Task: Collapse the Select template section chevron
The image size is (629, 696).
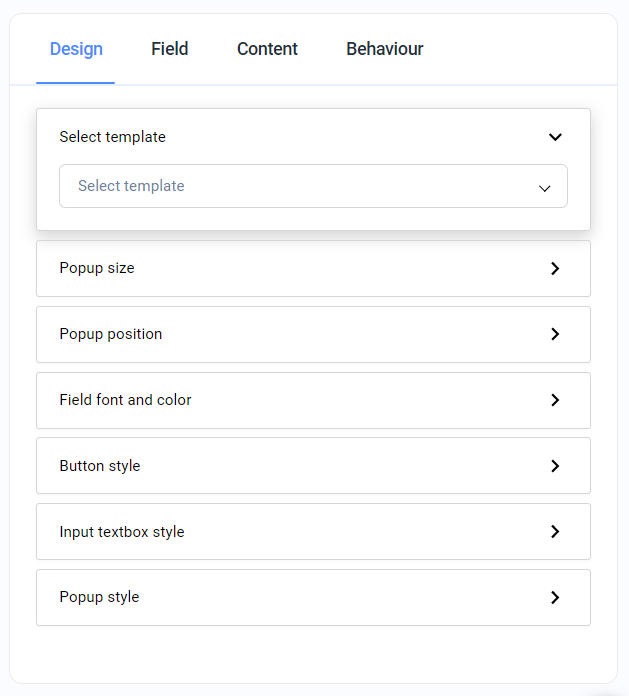Action: (x=555, y=137)
